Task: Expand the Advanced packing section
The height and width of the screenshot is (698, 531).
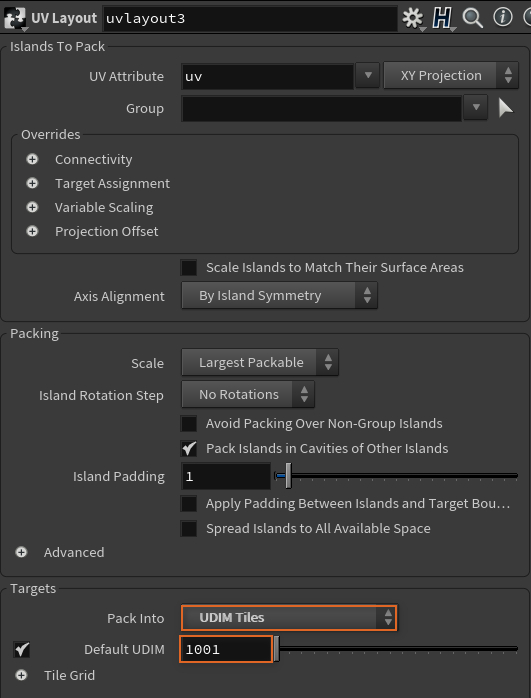Action: [21, 552]
